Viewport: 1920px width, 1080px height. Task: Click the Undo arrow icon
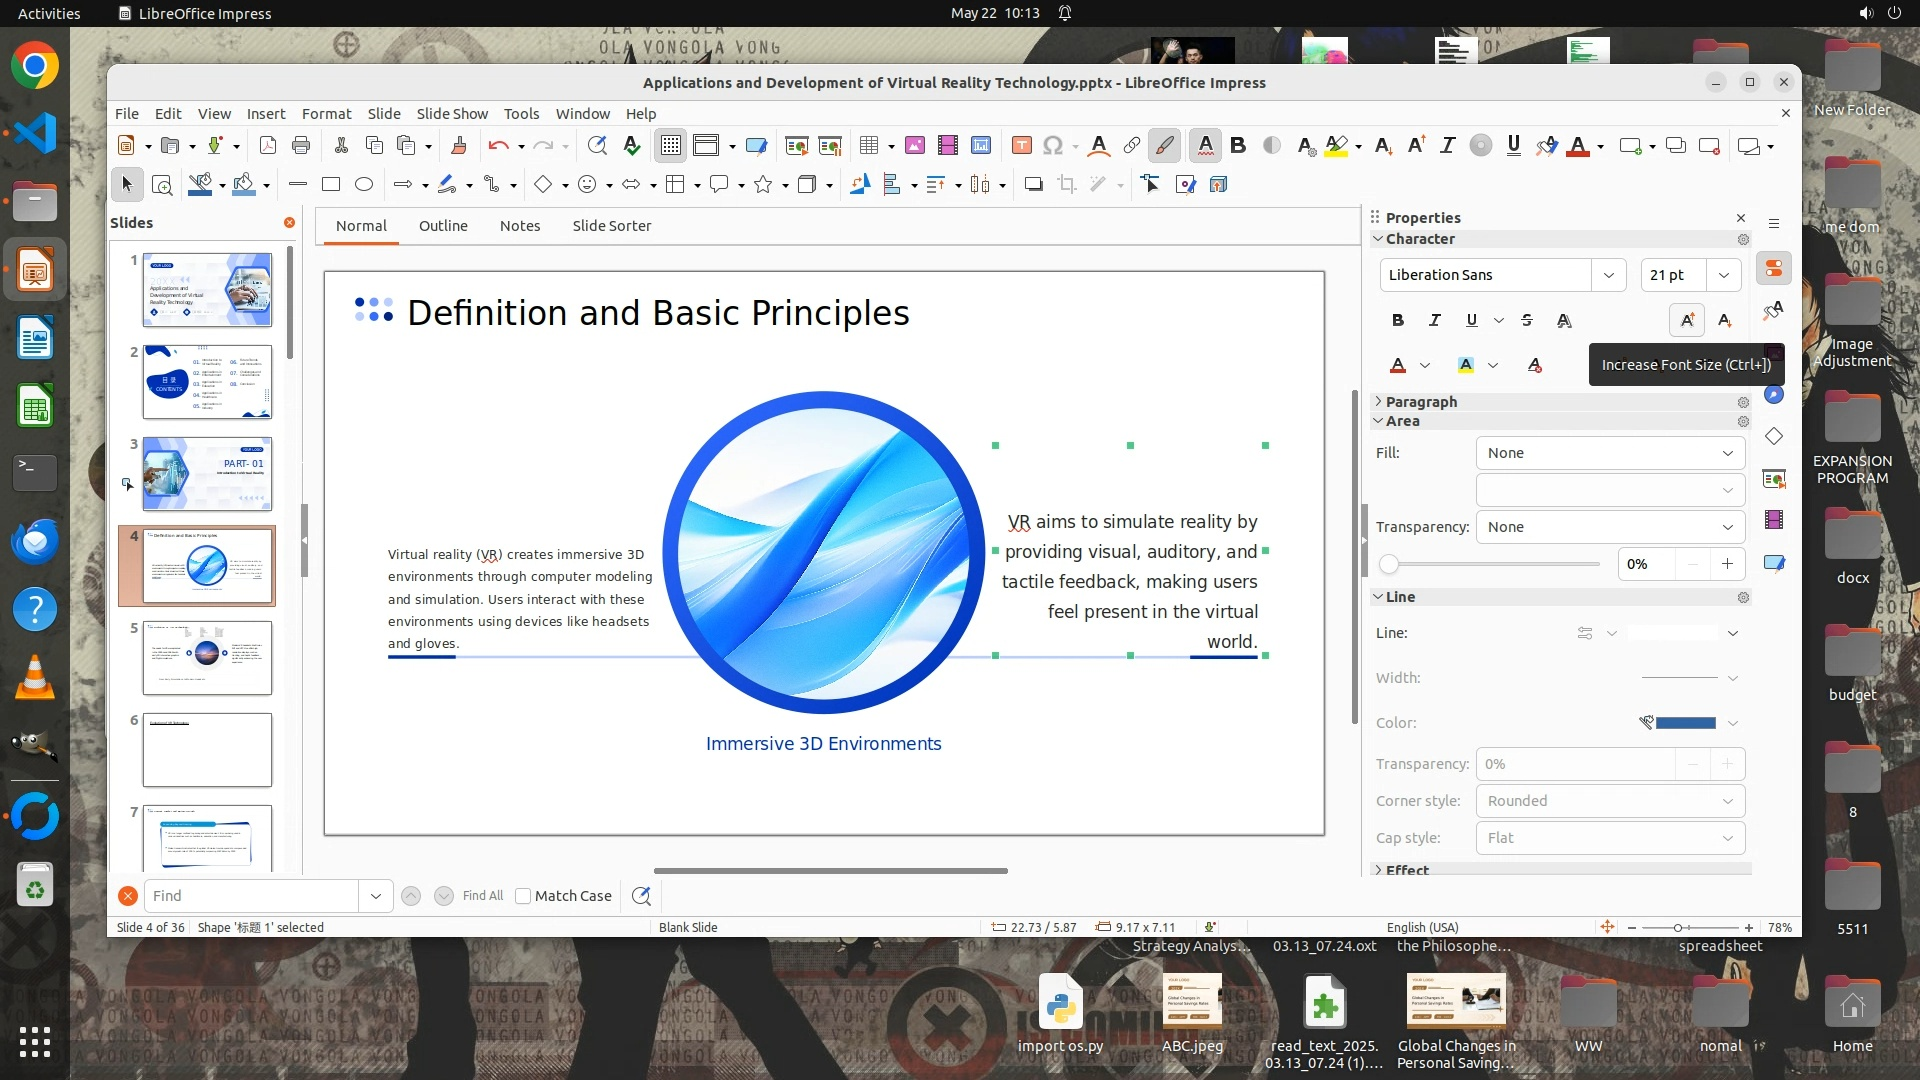tap(498, 146)
